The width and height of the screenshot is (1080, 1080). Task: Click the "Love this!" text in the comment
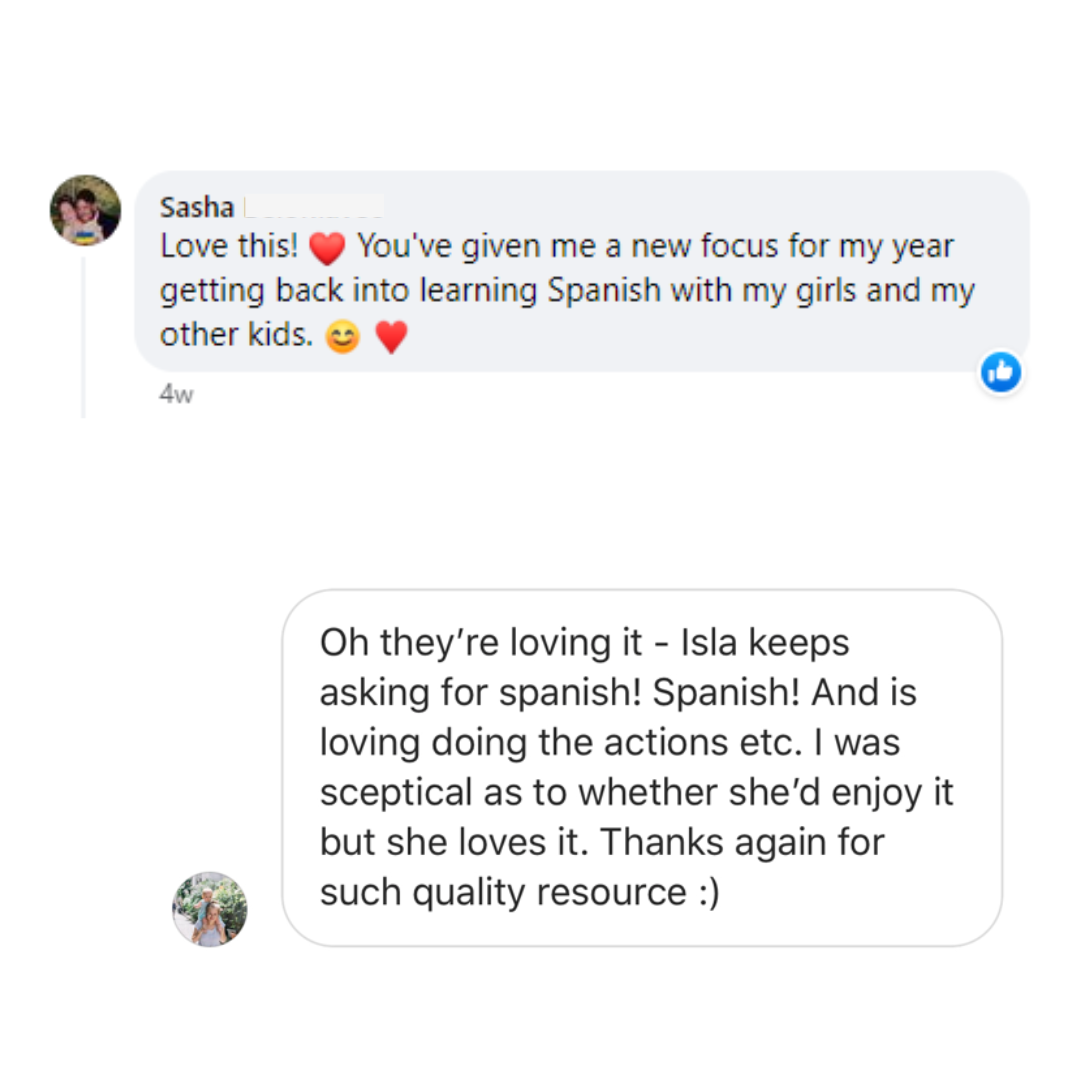coord(230,246)
